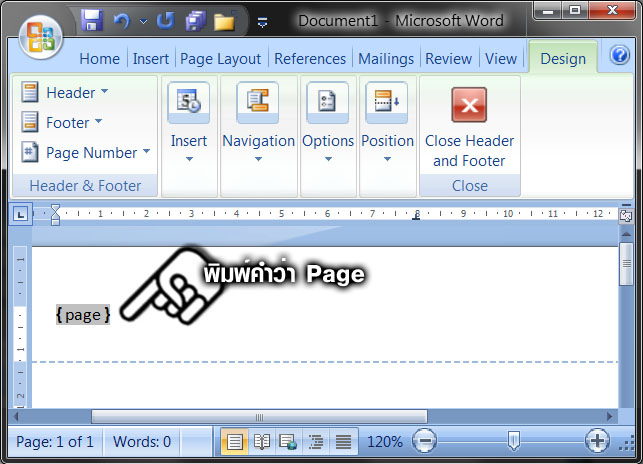Image resolution: width=643 pixels, height=464 pixels.
Task: Click the stacked-windows icon in Quick Access Toolbar
Action: 196,21
